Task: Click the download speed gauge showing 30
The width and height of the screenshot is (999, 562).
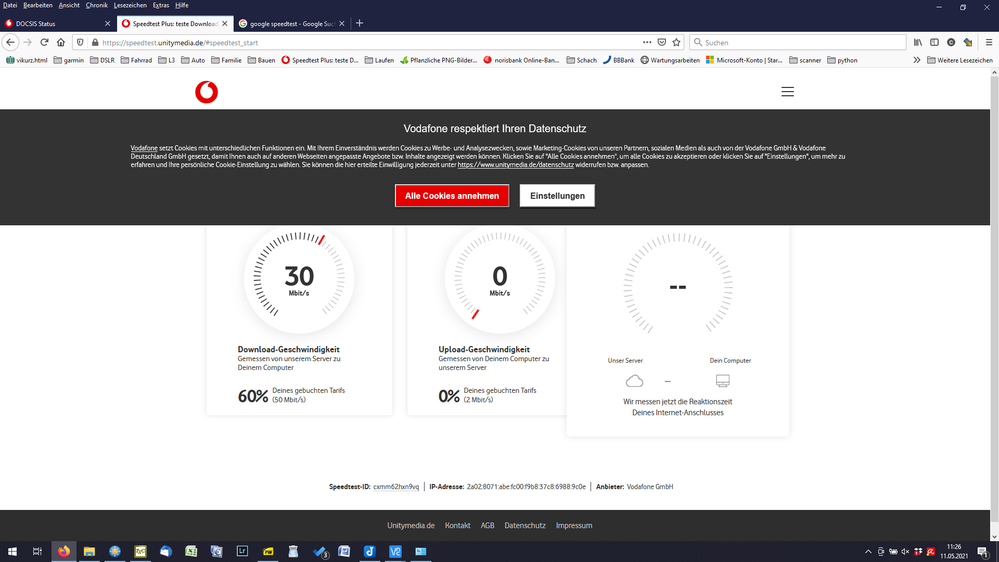Action: [299, 278]
